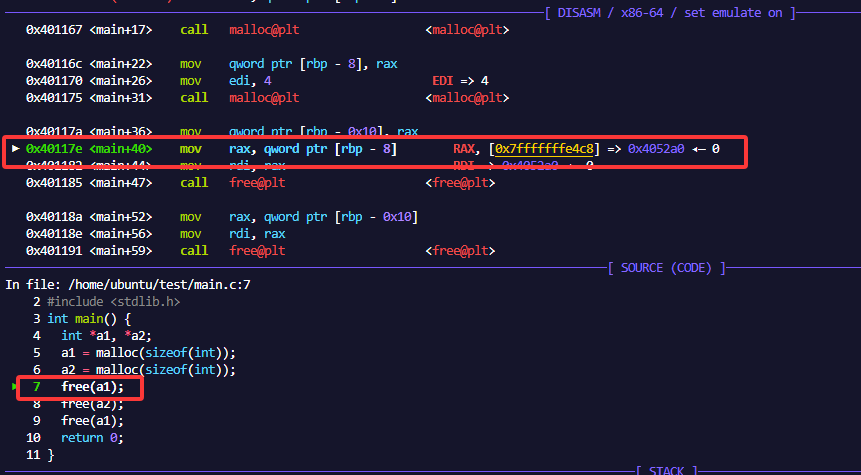Click the STACK section header
The image size is (861, 475).
tap(666, 469)
